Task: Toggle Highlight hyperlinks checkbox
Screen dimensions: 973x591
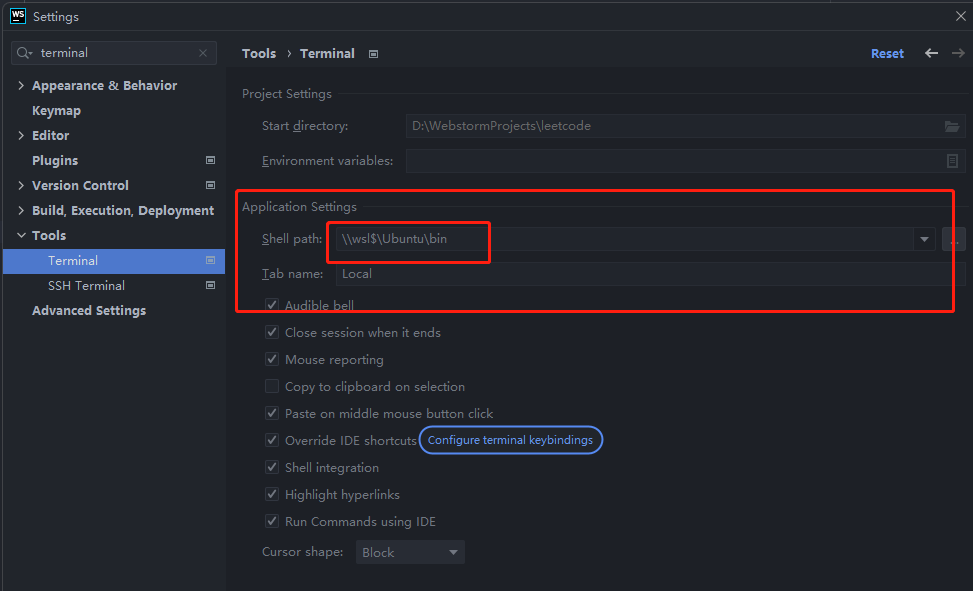Action: click(272, 494)
